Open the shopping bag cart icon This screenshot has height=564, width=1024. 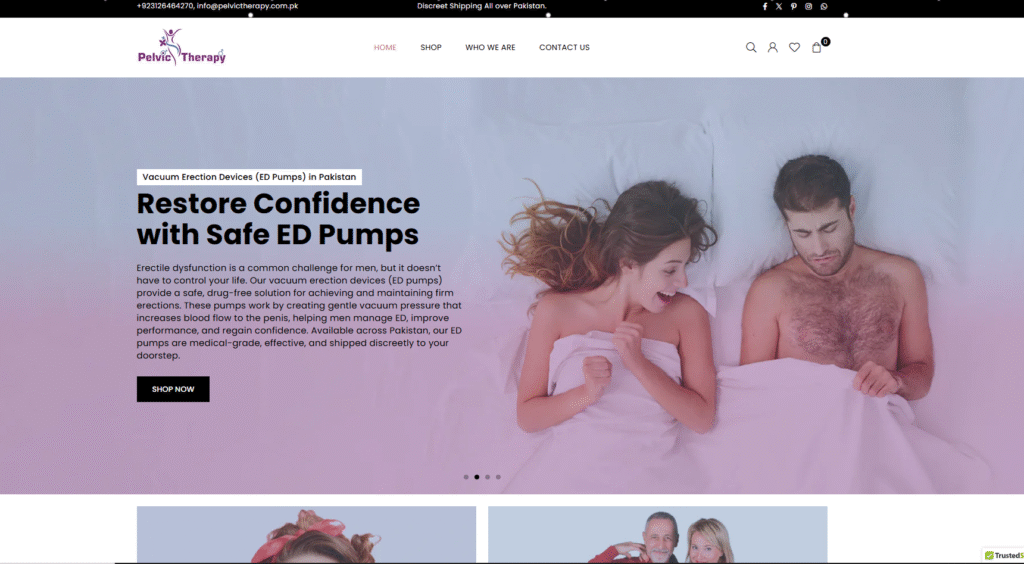(817, 47)
